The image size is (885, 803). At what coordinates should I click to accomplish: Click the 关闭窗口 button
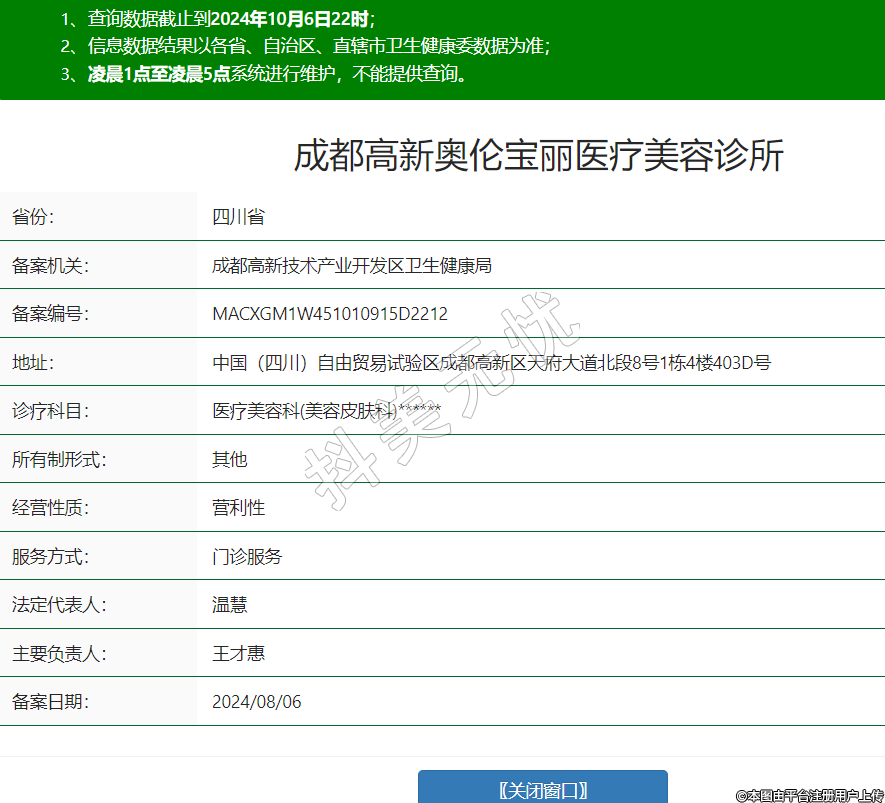[542, 789]
